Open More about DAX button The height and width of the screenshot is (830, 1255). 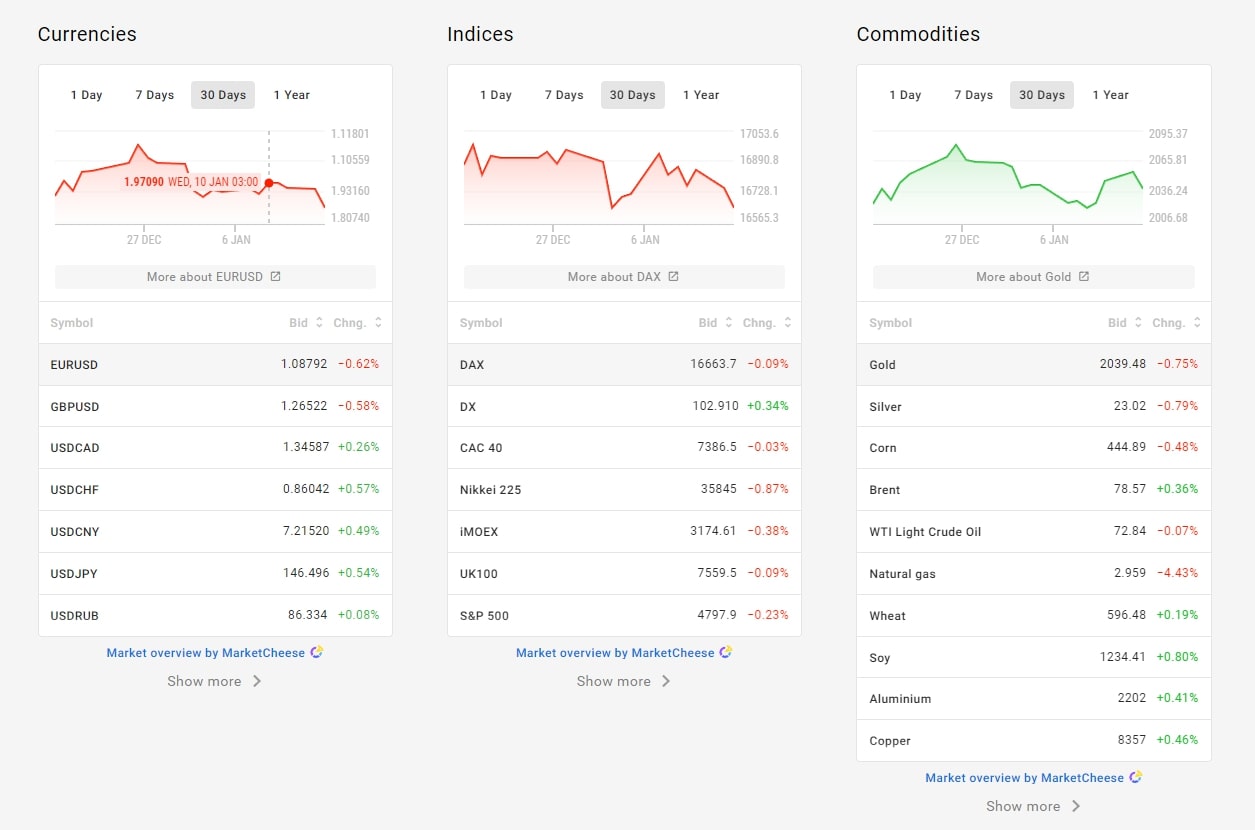point(624,277)
